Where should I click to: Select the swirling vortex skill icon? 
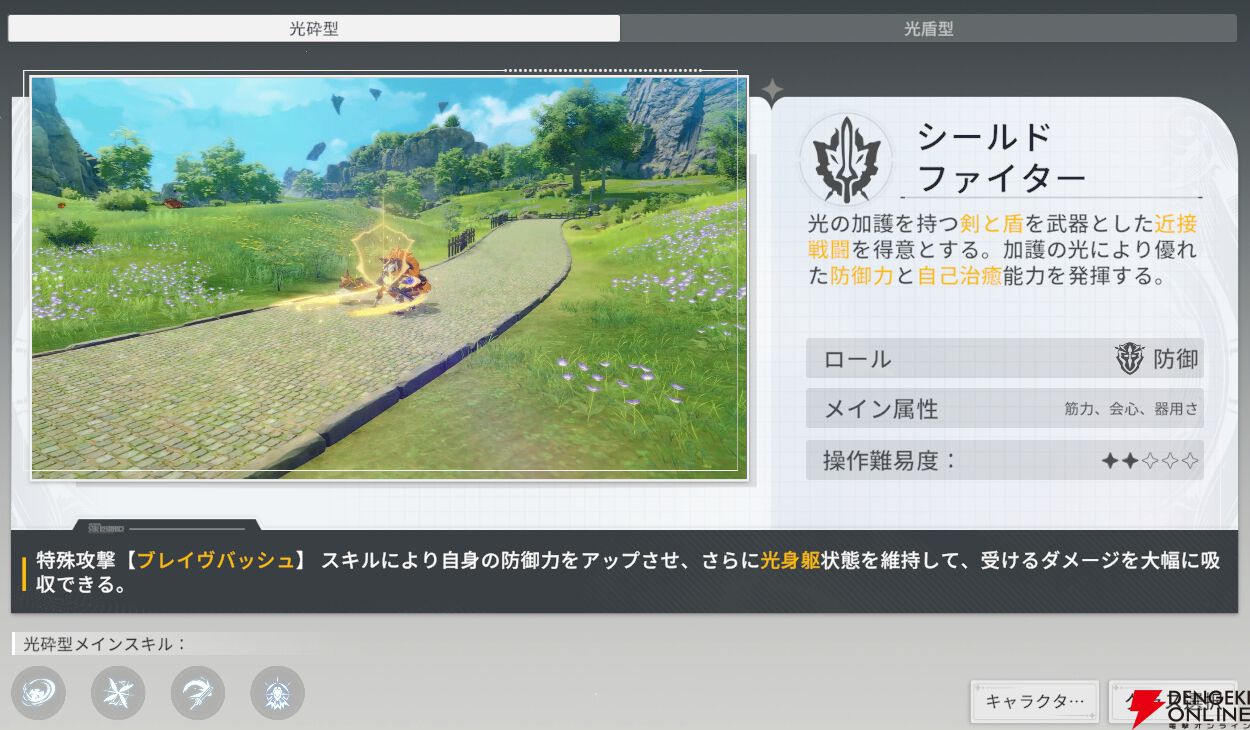pyautogui.click(x=38, y=693)
